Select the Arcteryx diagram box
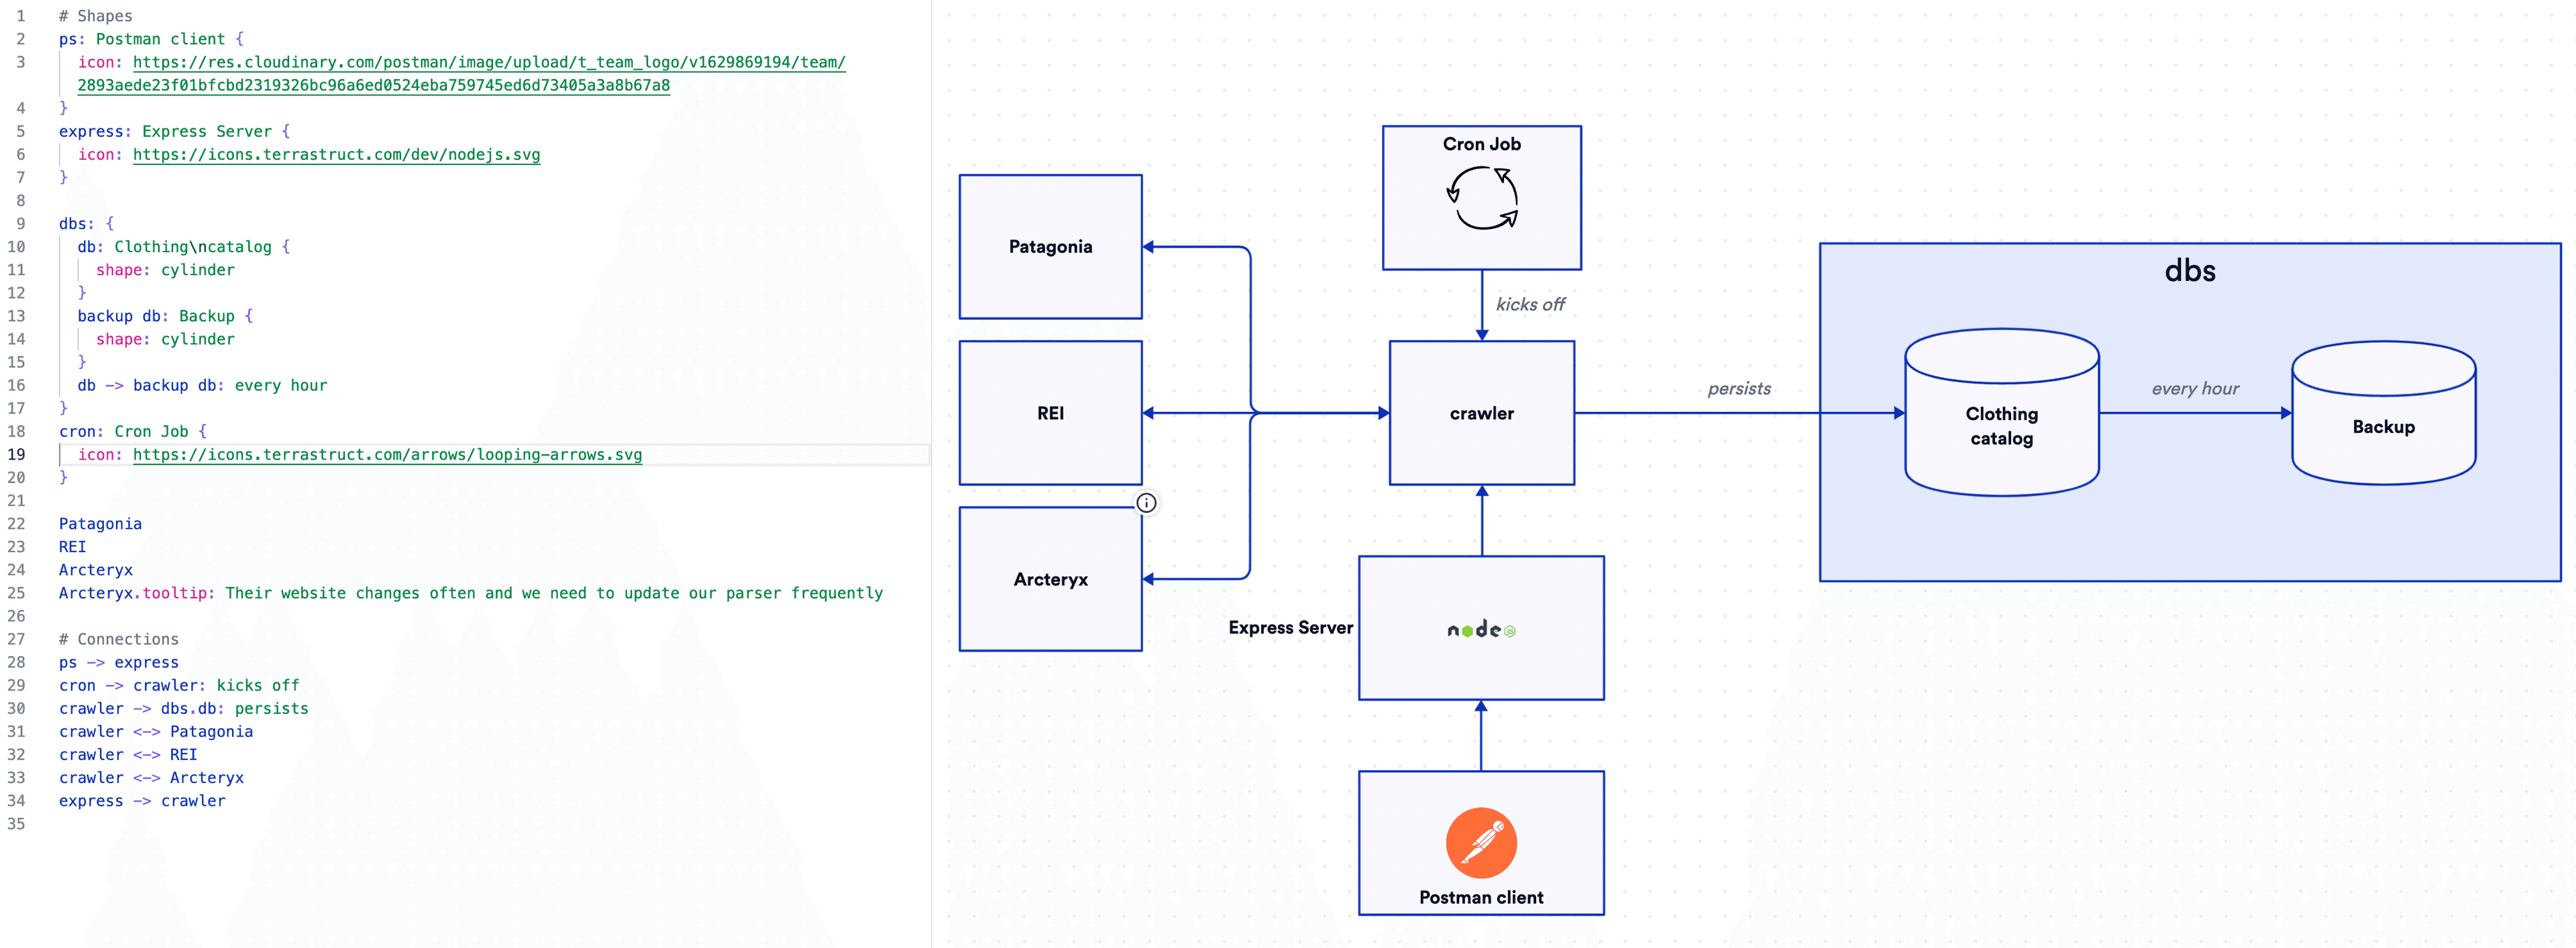 pyautogui.click(x=1050, y=579)
